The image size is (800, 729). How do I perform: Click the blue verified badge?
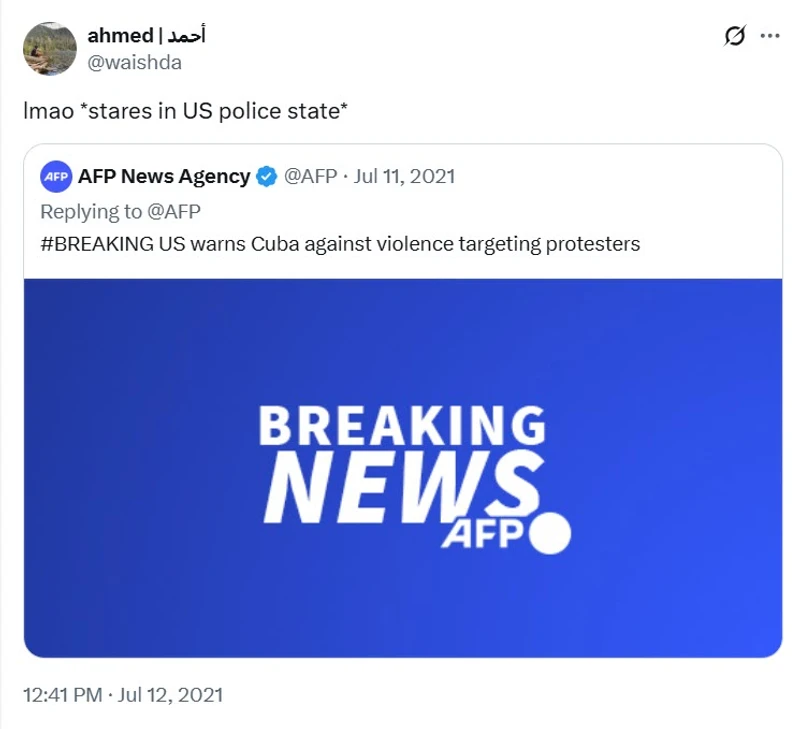point(267,177)
